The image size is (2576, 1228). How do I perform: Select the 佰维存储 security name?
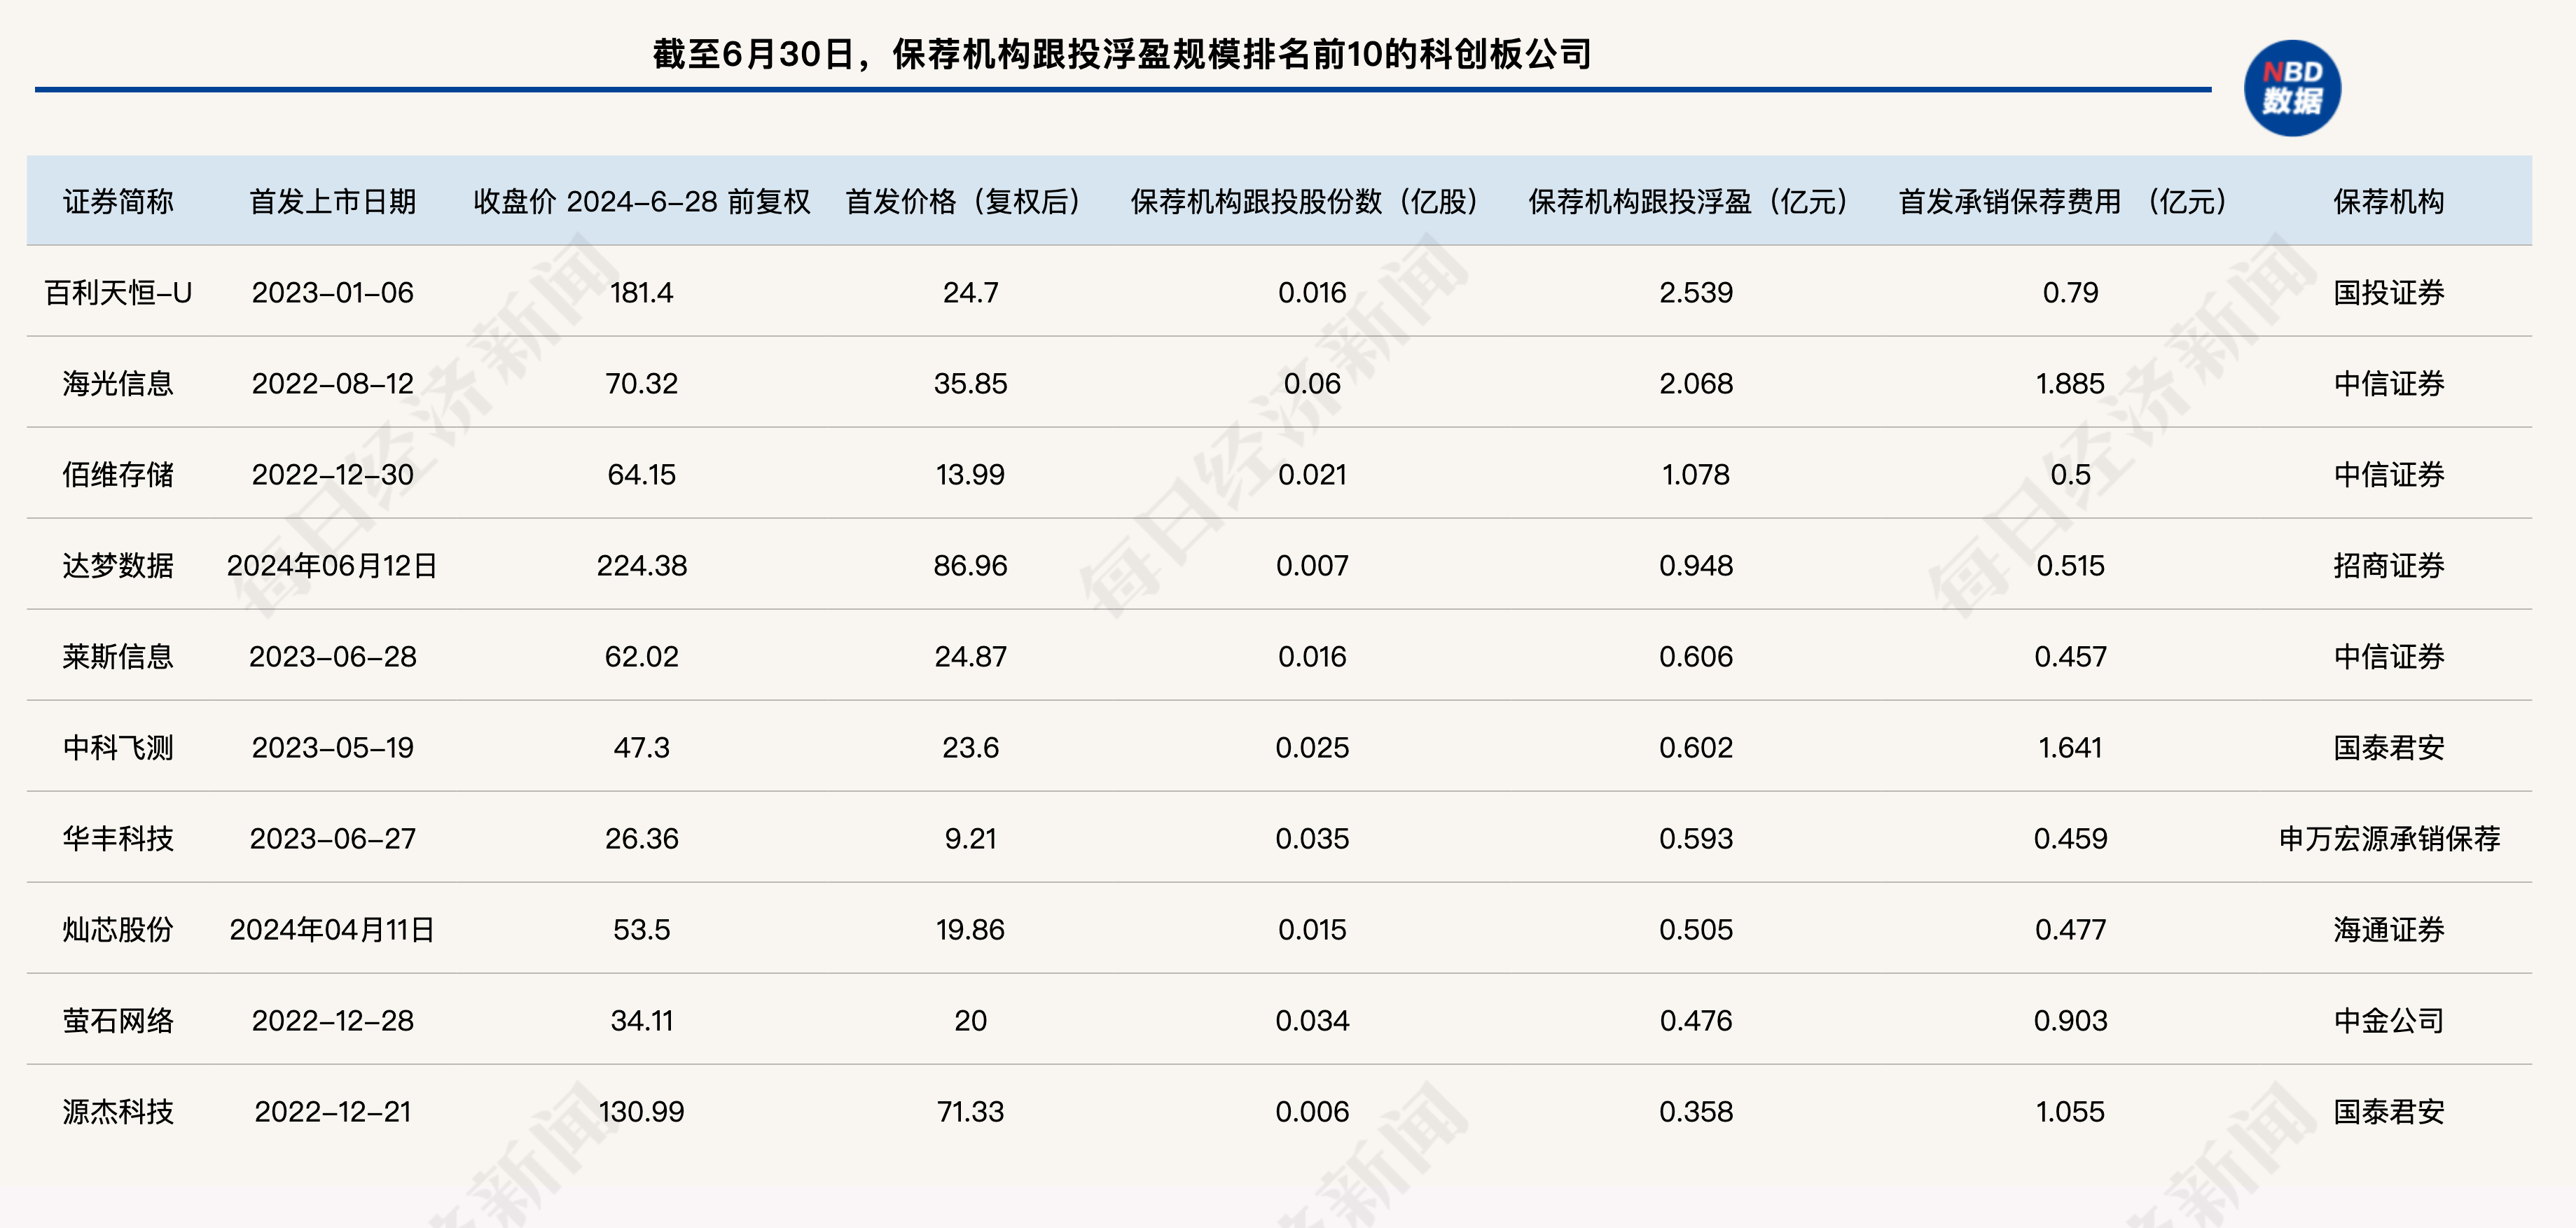coord(118,475)
